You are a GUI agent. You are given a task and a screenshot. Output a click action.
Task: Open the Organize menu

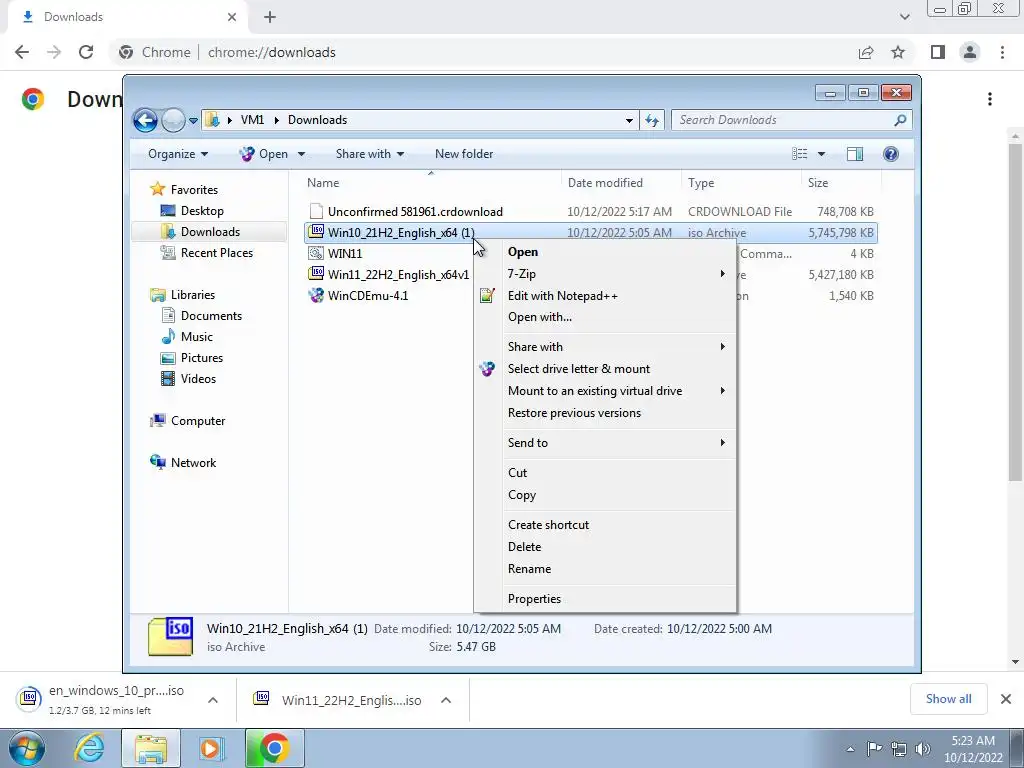(178, 154)
